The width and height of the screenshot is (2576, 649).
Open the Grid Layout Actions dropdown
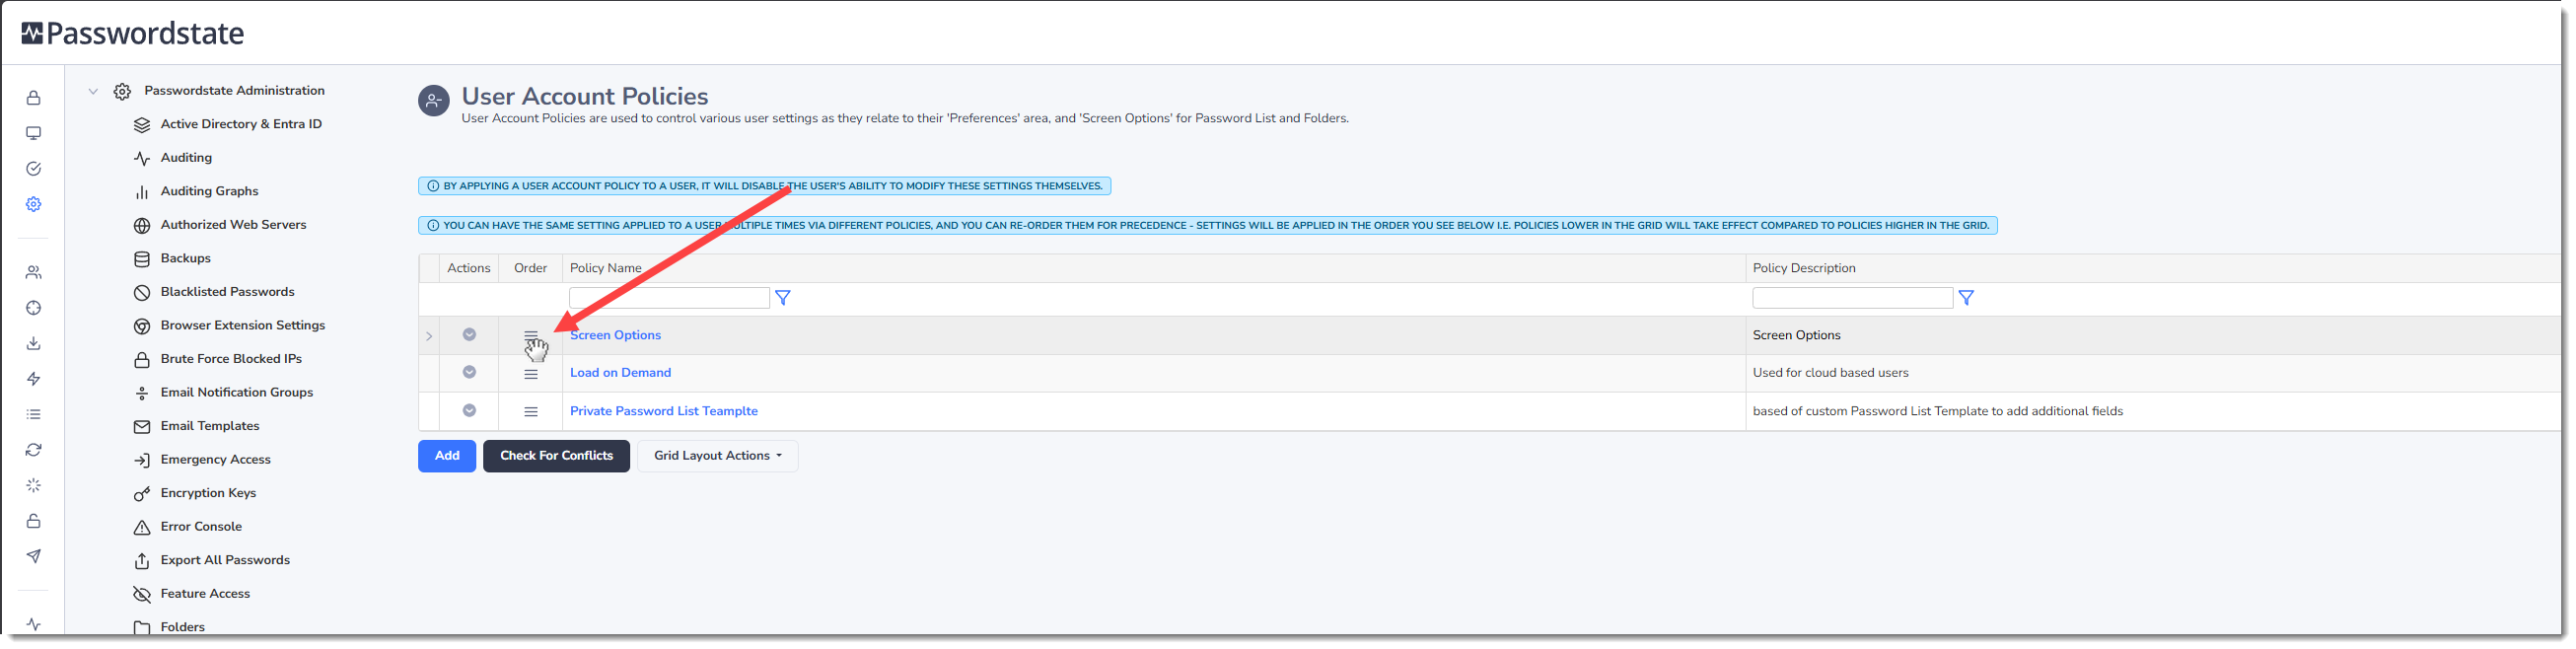point(718,456)
